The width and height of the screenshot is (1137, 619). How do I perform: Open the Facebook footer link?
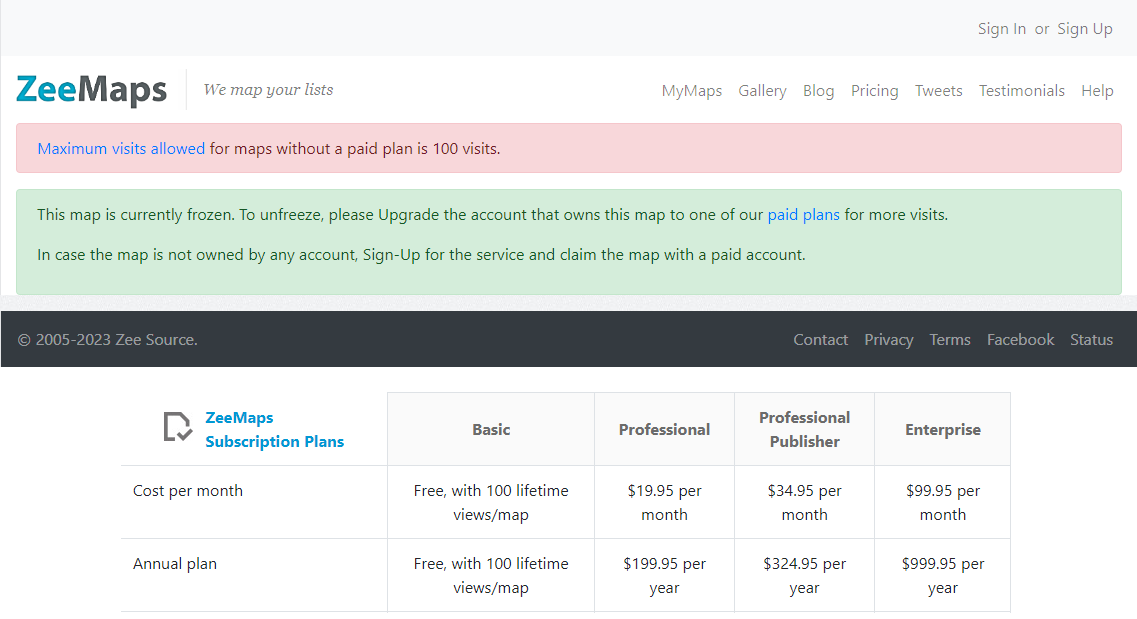click(1020, 339)
